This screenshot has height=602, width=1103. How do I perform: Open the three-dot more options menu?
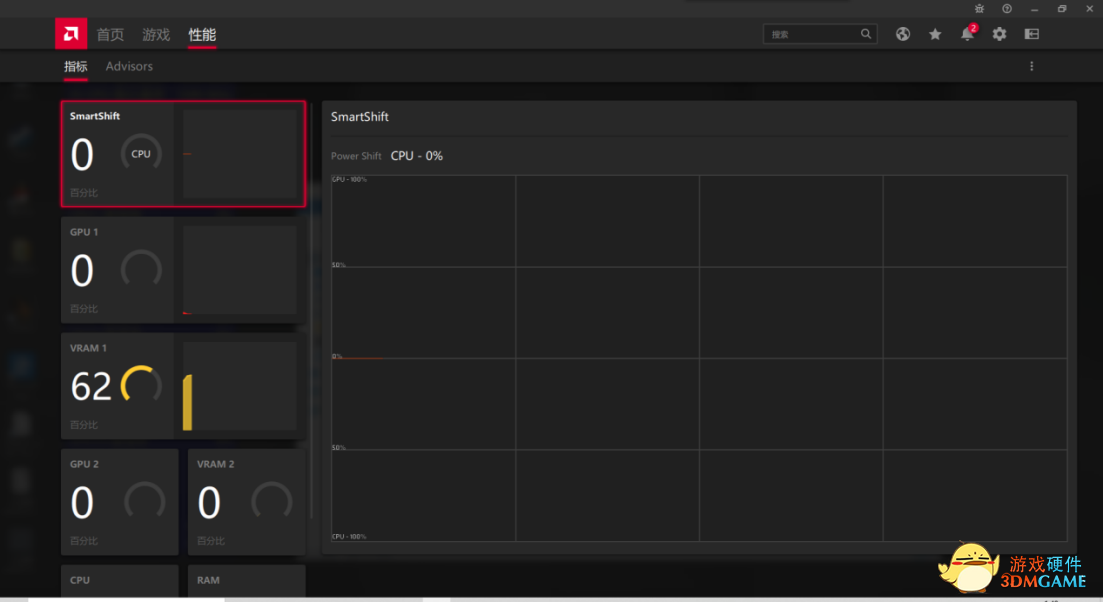tap(1032, 66)
